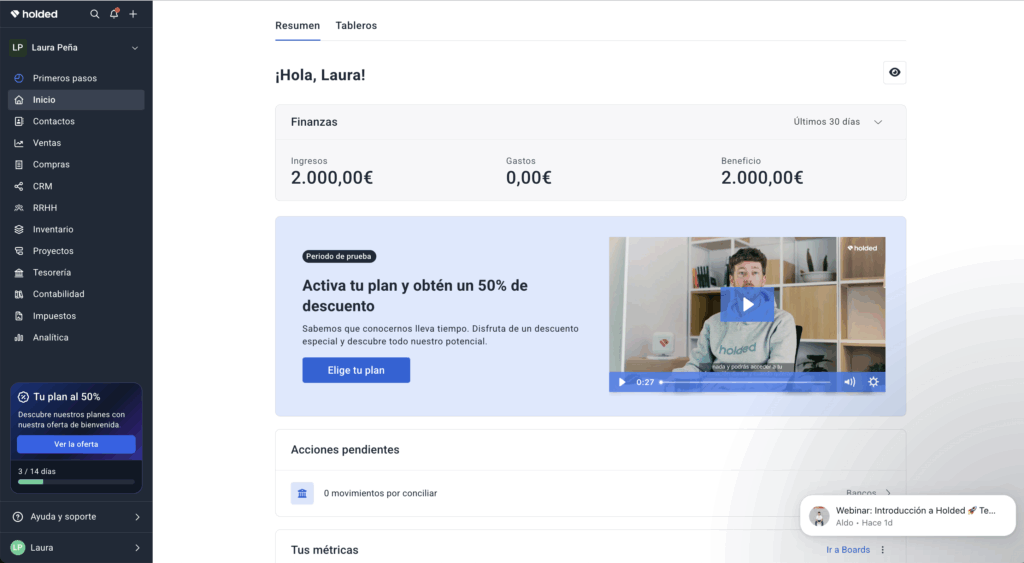The width and height of the screenshot is (1024, 563).
Task: Click the Ventas chart icon
Action: coord(19,143)
